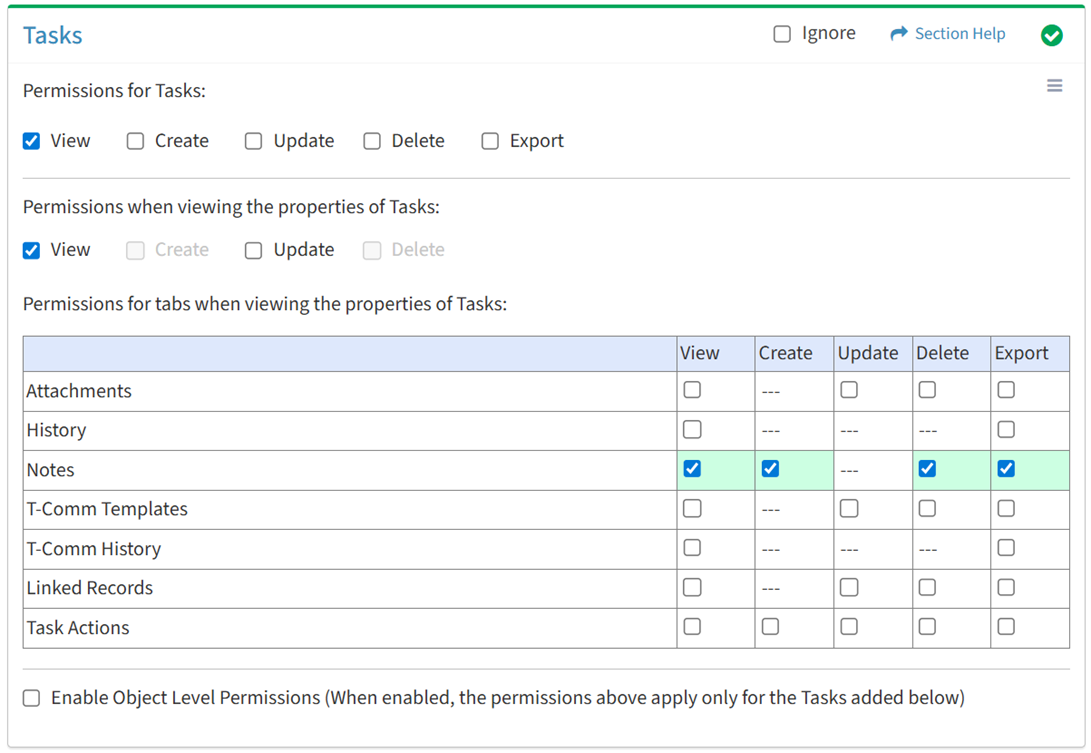This screenshot has height=753, width=1091.
Task: Enable Delete permission for Tasks
Action: click(372, 141)
